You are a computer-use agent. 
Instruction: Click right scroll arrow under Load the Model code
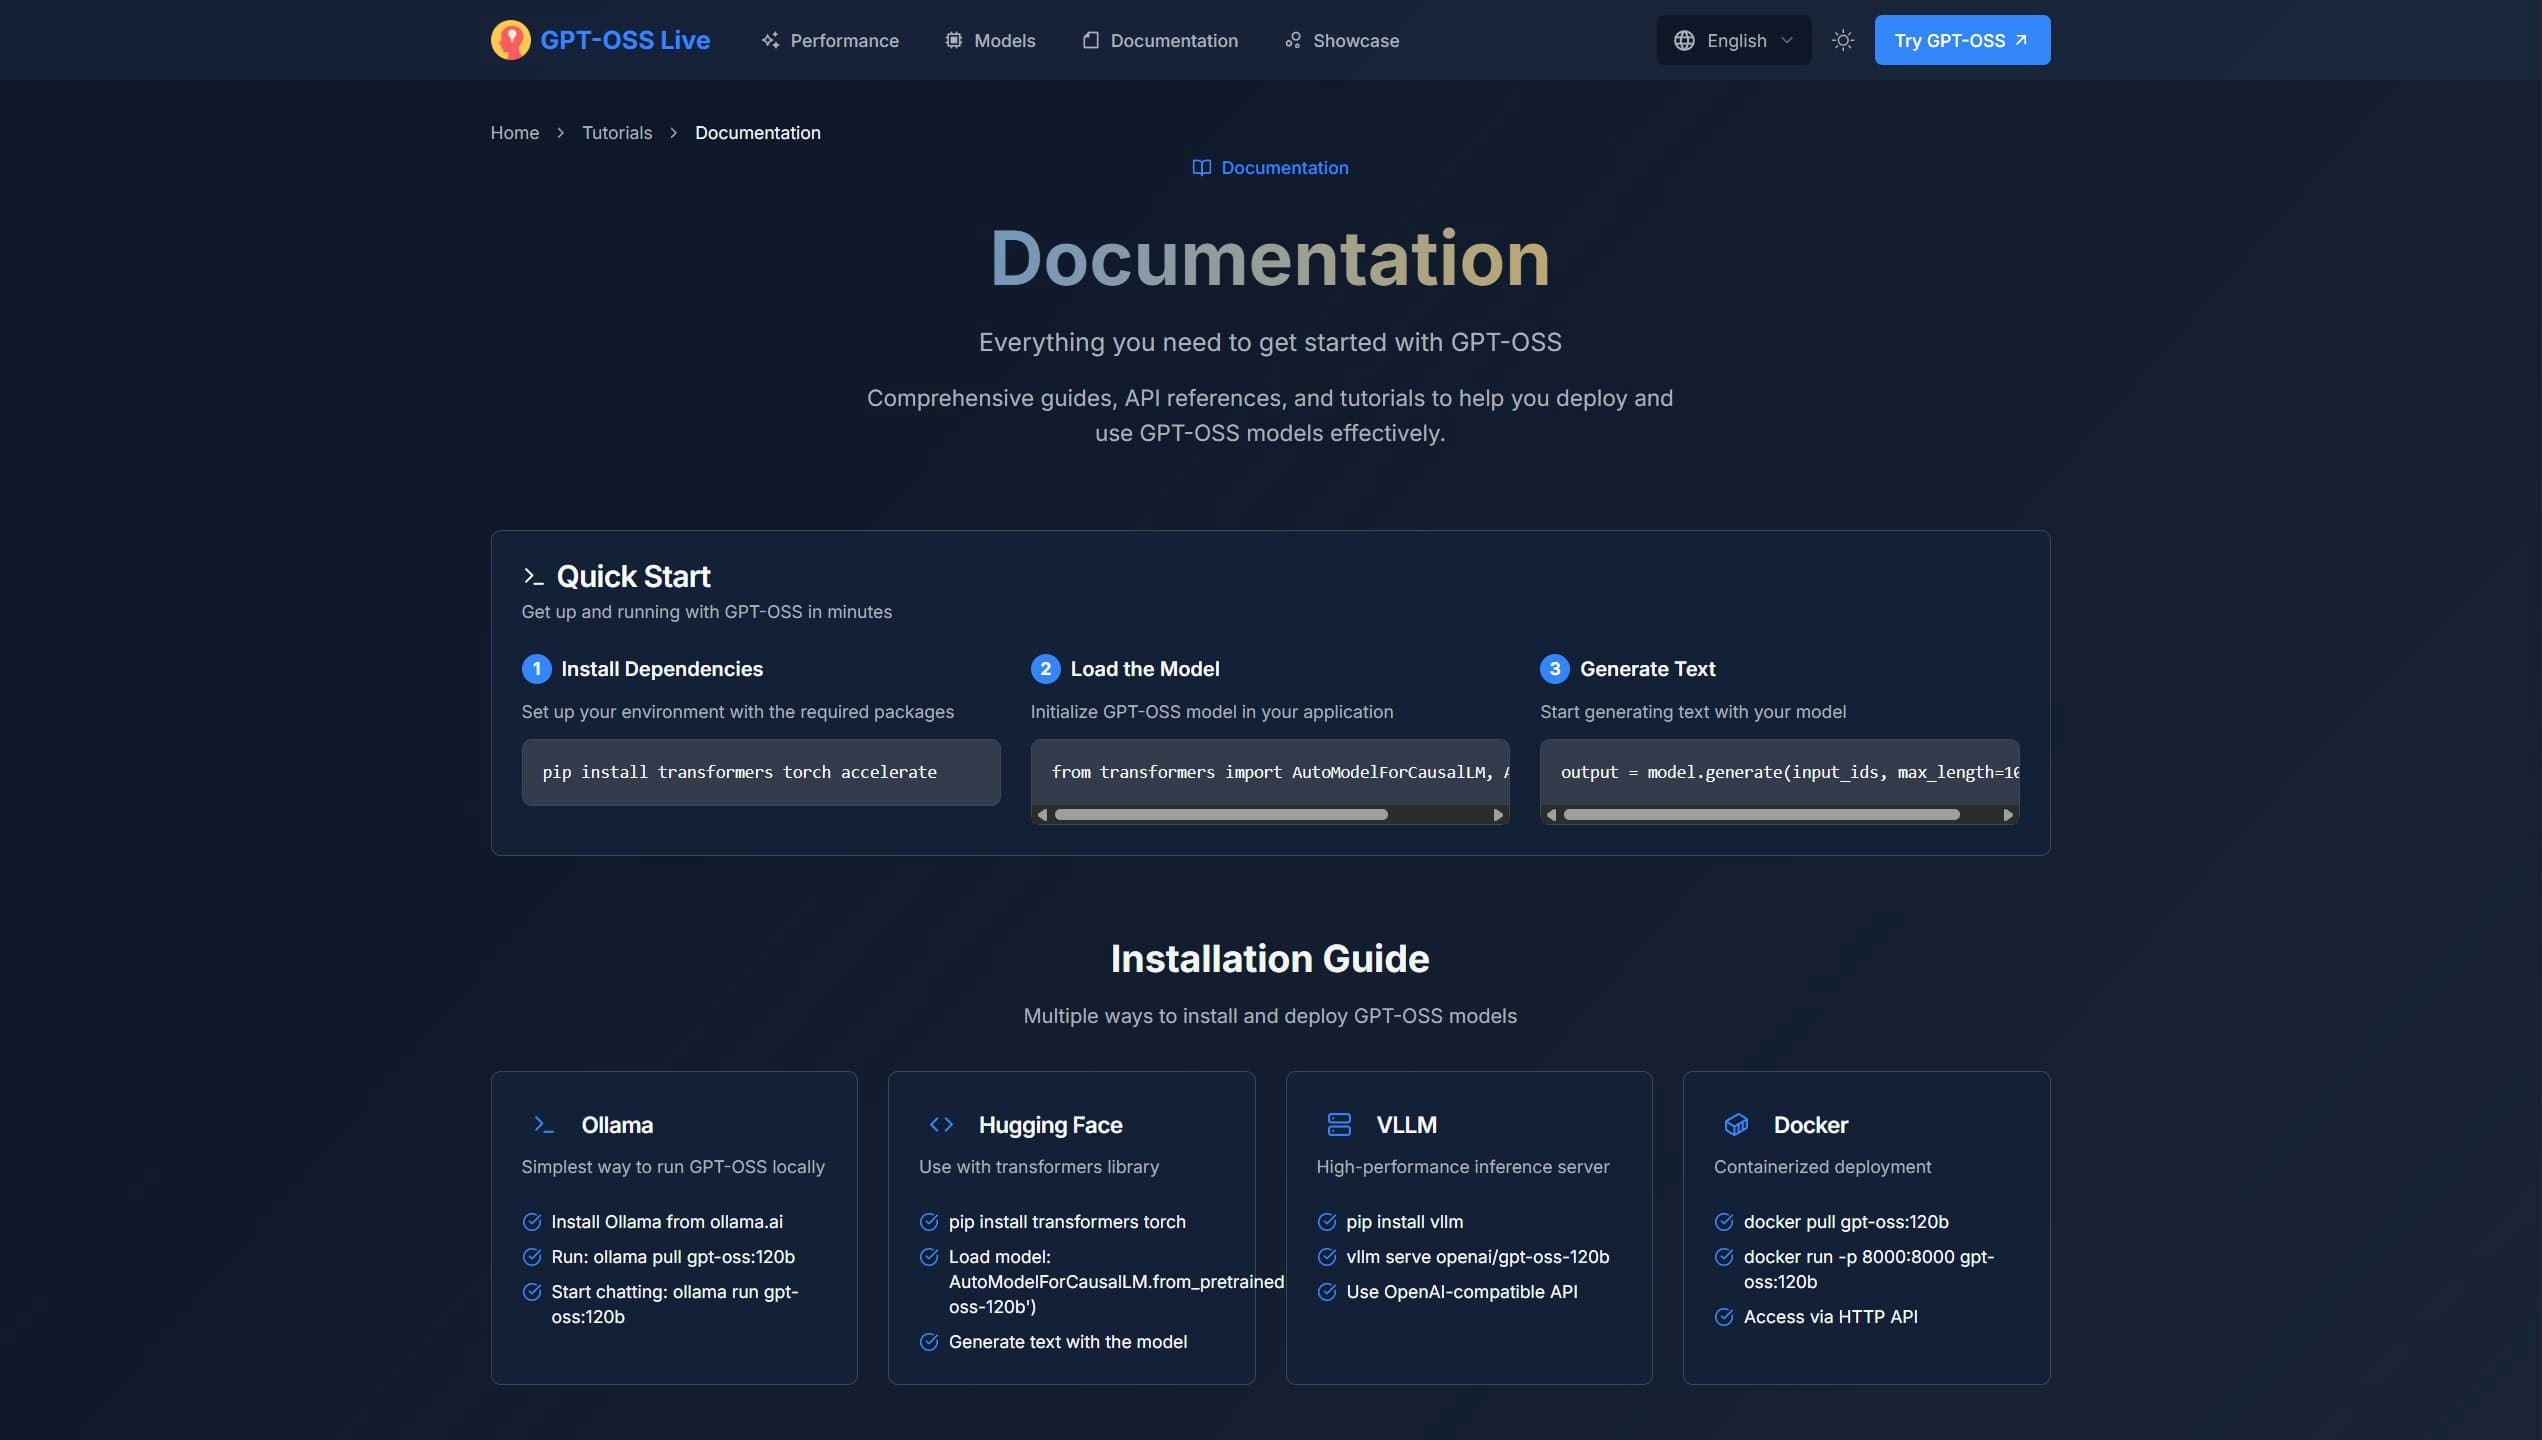tap(1498, 815)
